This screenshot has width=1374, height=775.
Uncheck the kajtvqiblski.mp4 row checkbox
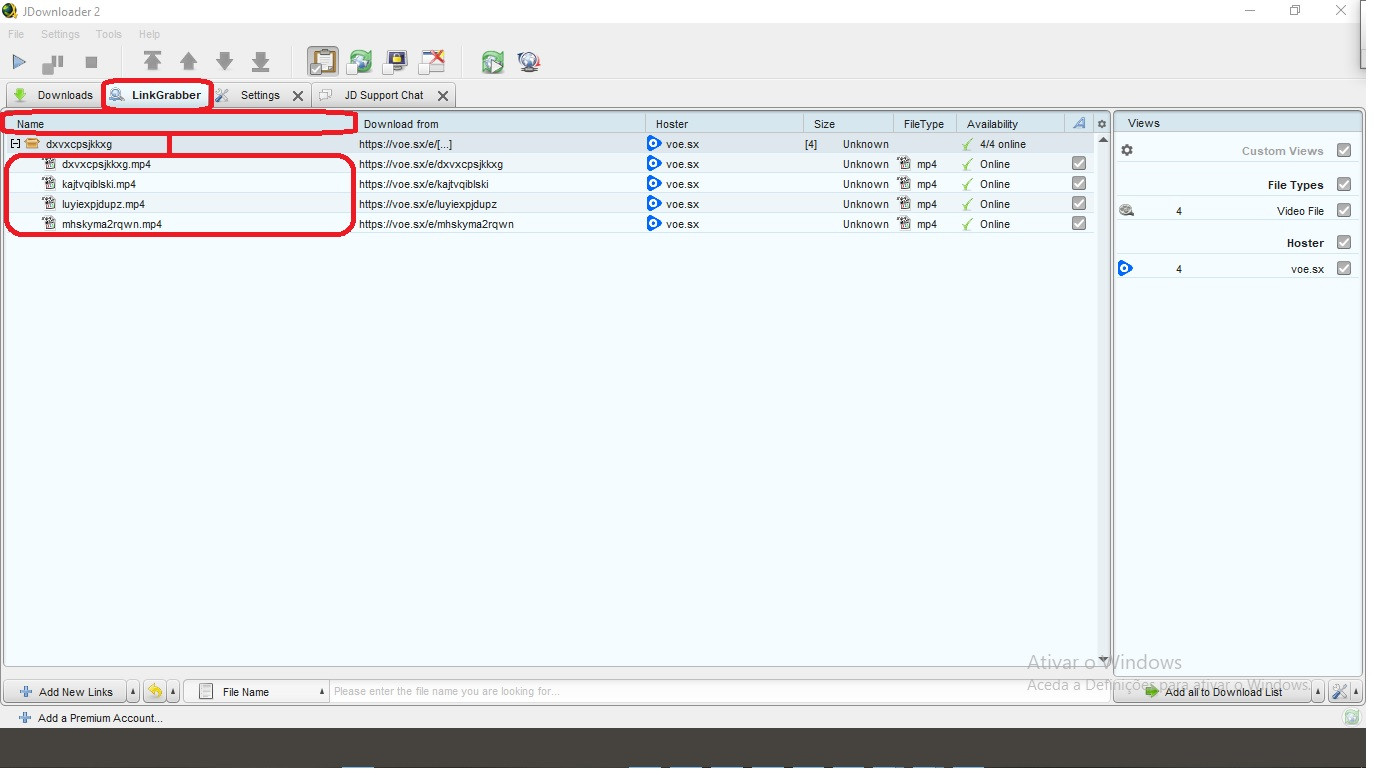click(x=1078, y=183)
